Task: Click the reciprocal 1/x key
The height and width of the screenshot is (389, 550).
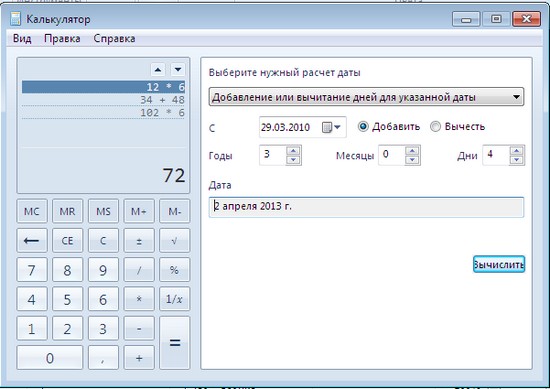Action: pyautogui.click(x=174, y=299)
